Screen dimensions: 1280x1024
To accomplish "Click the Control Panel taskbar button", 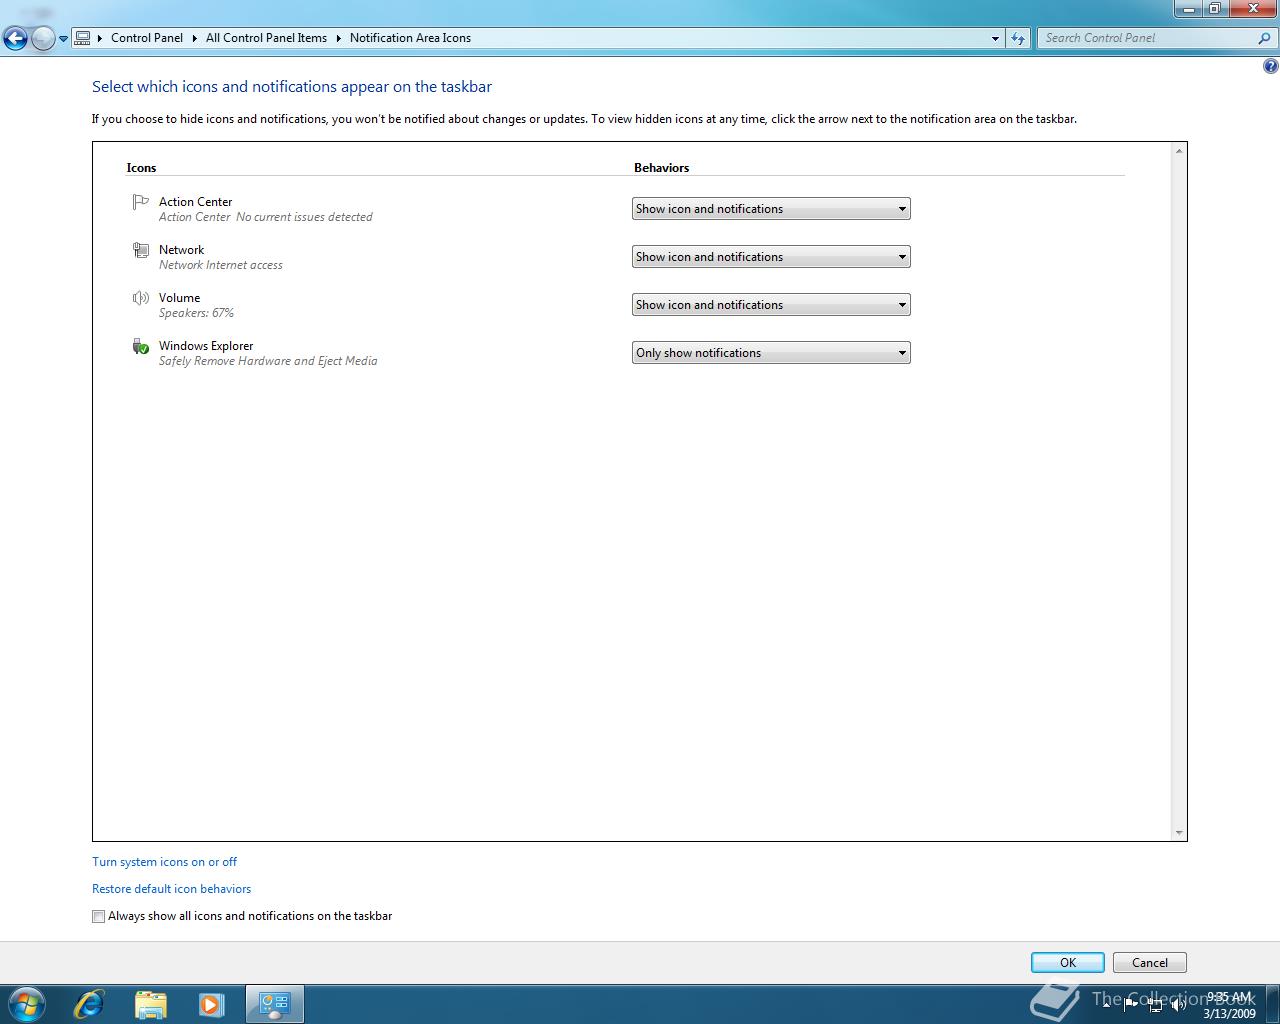I will 274,1004.
